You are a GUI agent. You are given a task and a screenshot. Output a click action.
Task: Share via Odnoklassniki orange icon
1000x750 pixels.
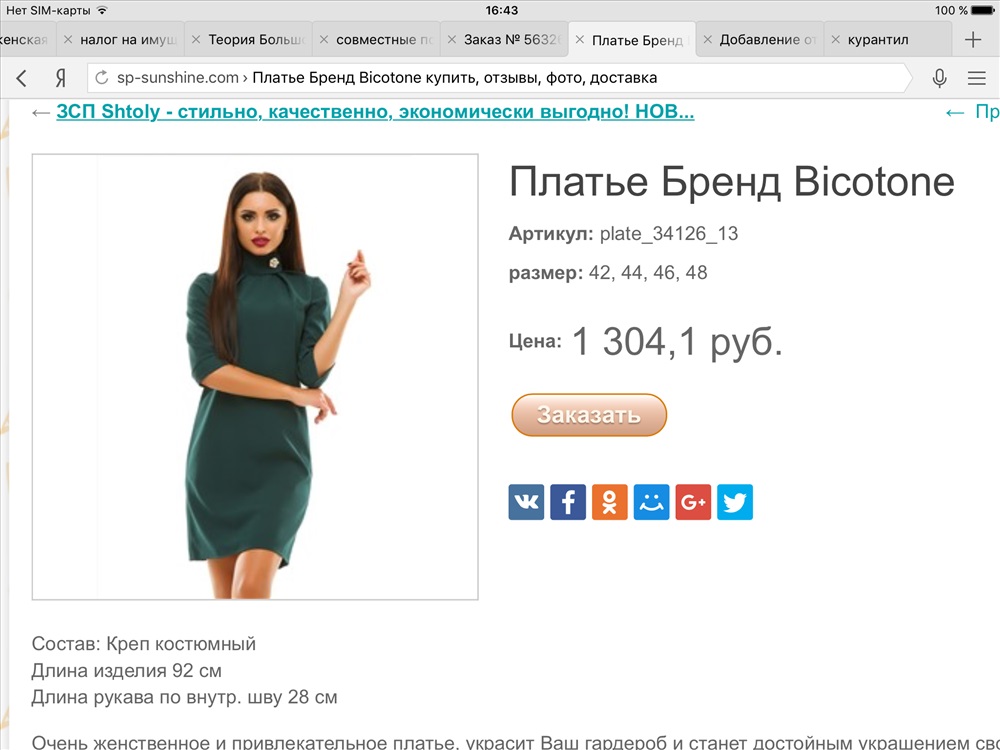[610, 502]
